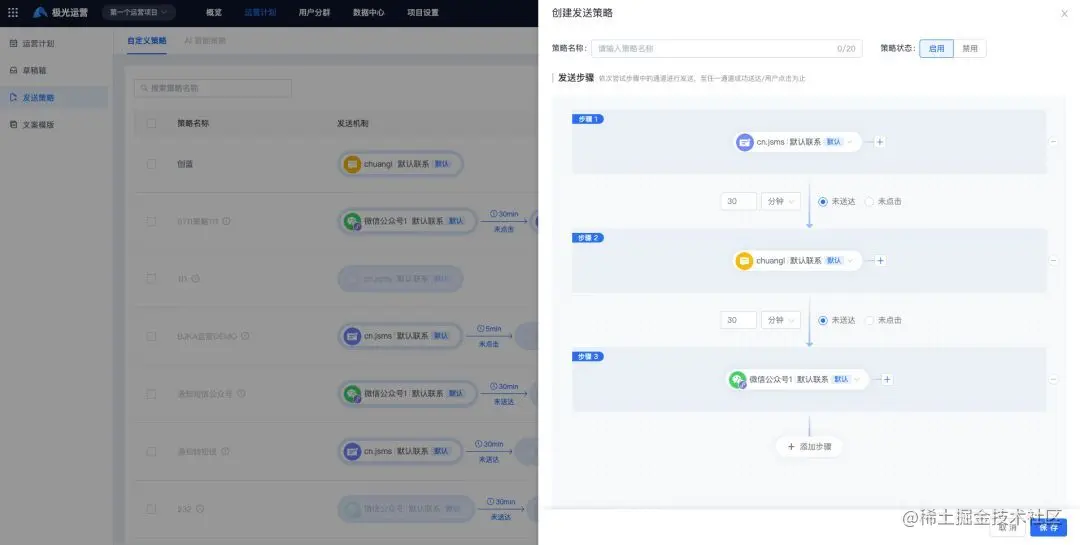Click the 5min delay label in BJKA运营DEMO row
The width and height of the screenshot is (1080, 545).
point(490,329)
